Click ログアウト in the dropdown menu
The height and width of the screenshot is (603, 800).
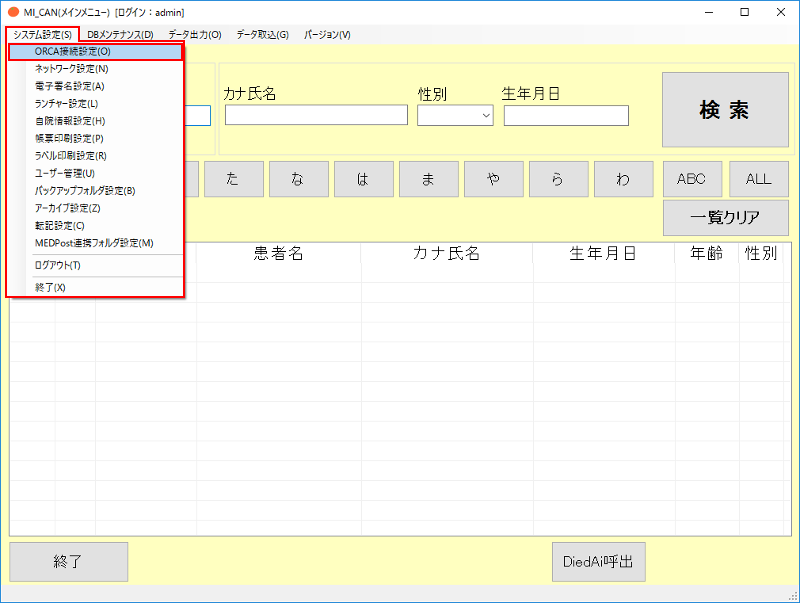pyautogui.click(x=57, y=265)
